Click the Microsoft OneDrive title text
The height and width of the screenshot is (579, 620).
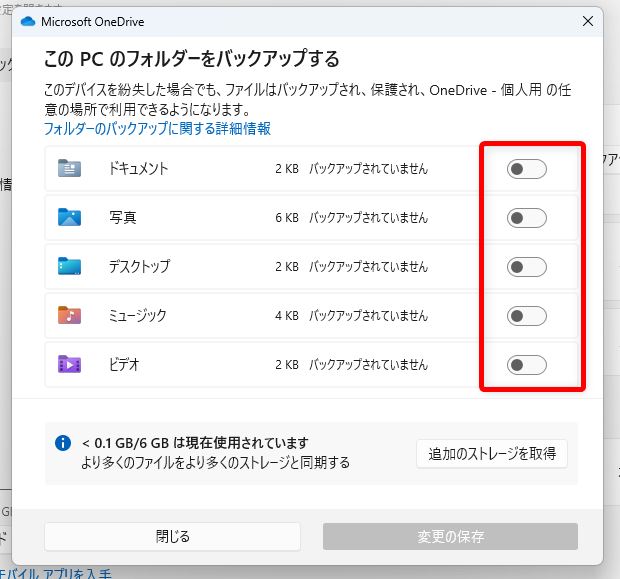(93, 22)
